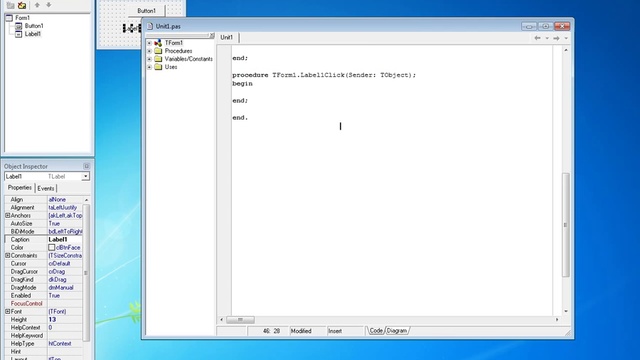Click the Object Inspector pin icon
Viewport: 640px width, 360px height.
86,166
